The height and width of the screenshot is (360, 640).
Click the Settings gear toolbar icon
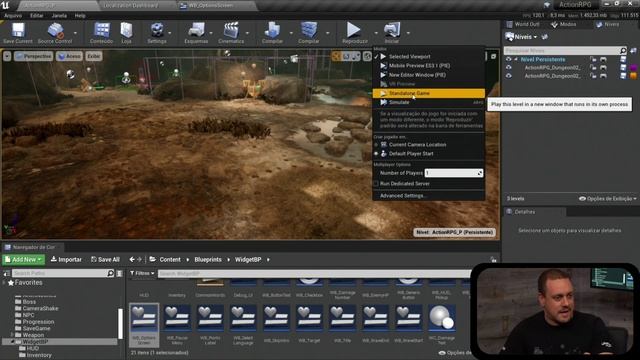point(157,33)
